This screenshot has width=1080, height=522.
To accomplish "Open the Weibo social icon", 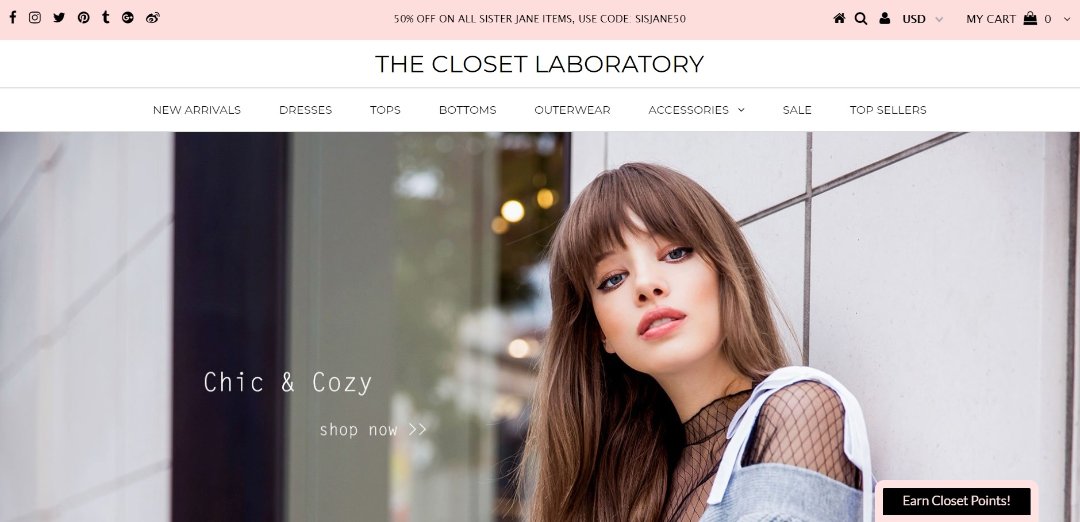I will pyautogui.click(x=153, y=18).
